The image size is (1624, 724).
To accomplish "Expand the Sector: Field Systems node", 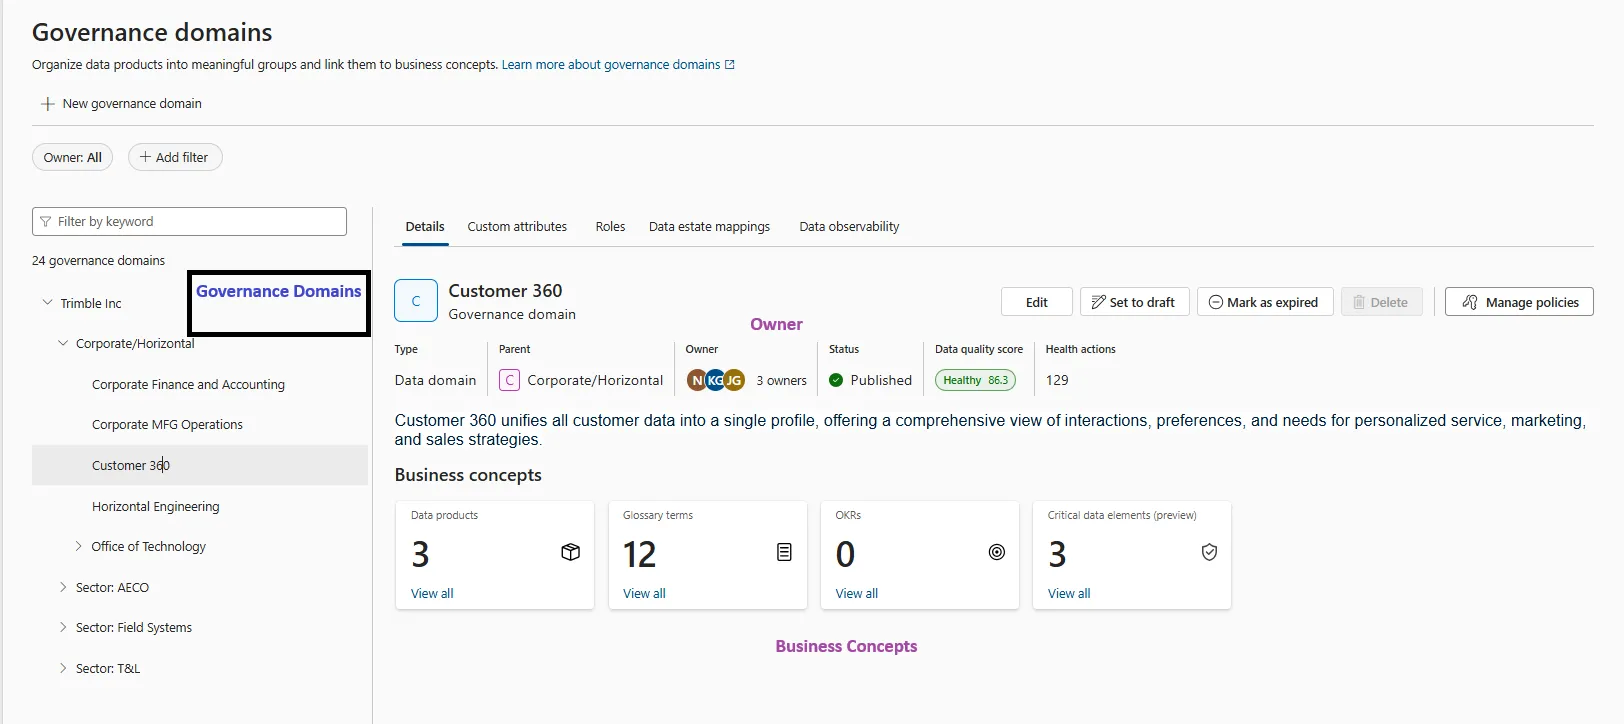I will pos(63,627).
